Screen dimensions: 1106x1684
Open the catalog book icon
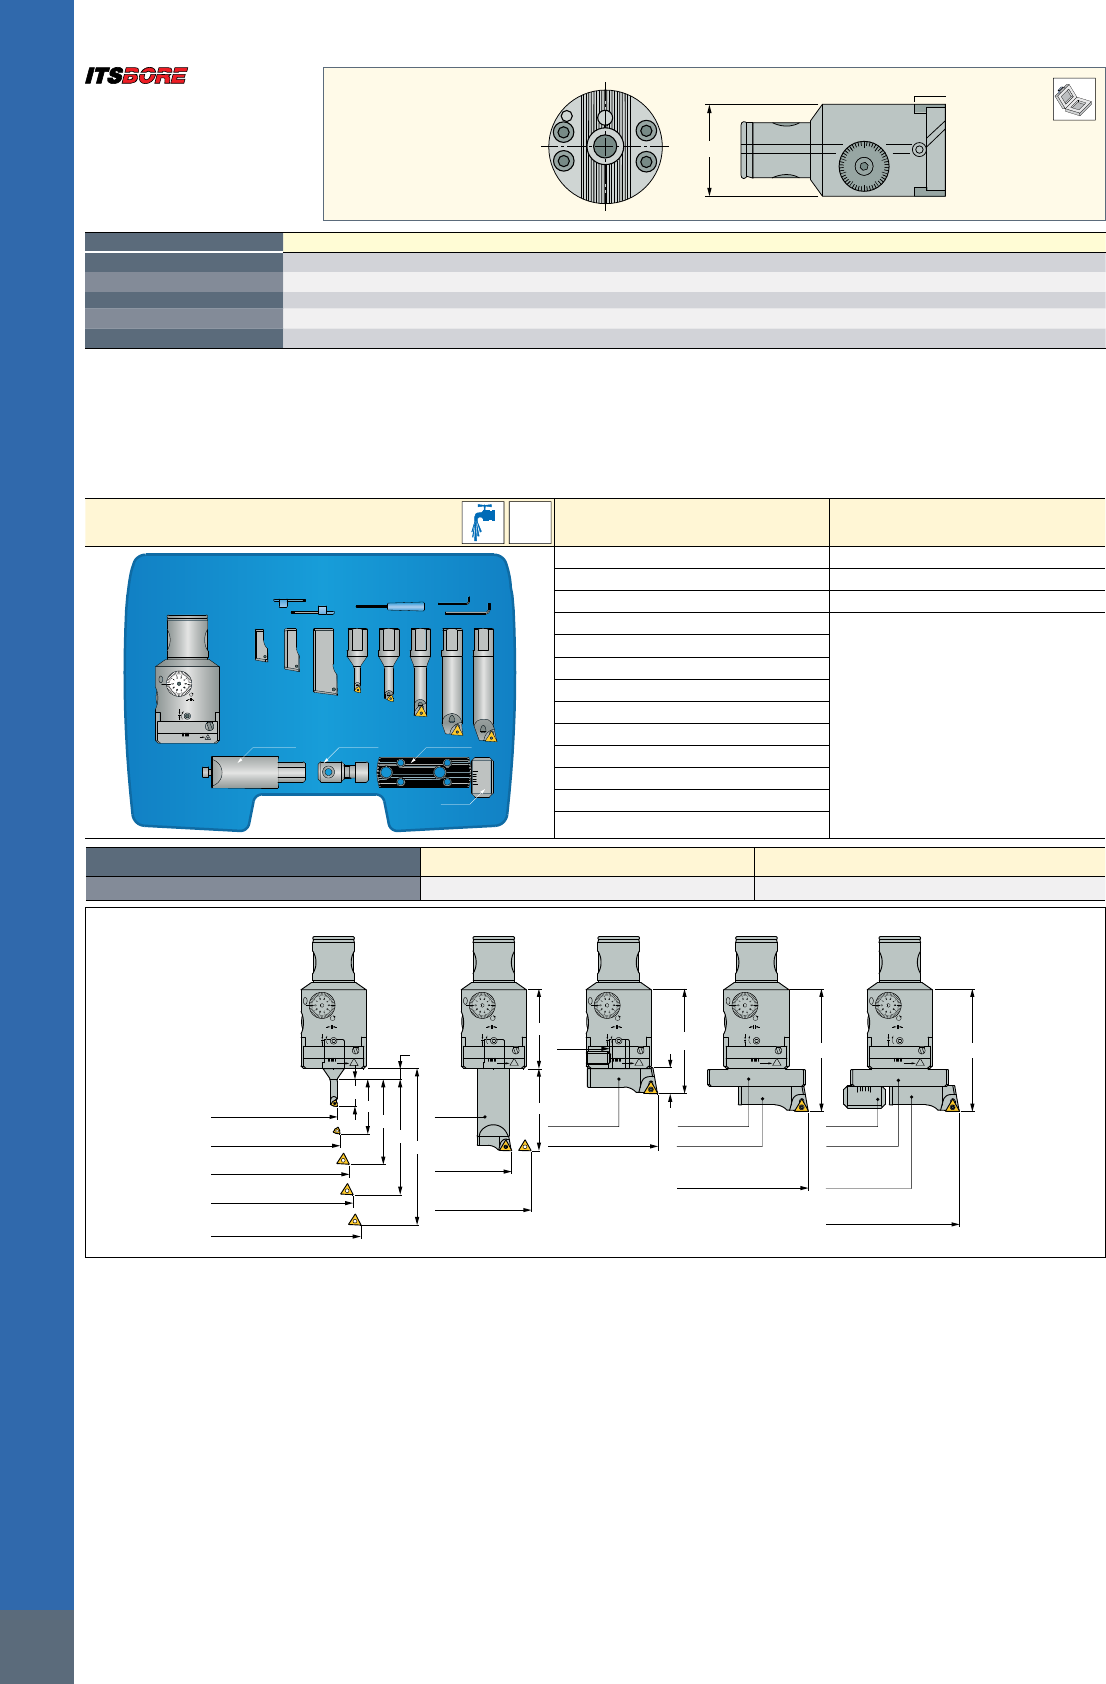tap(1074, 100)
